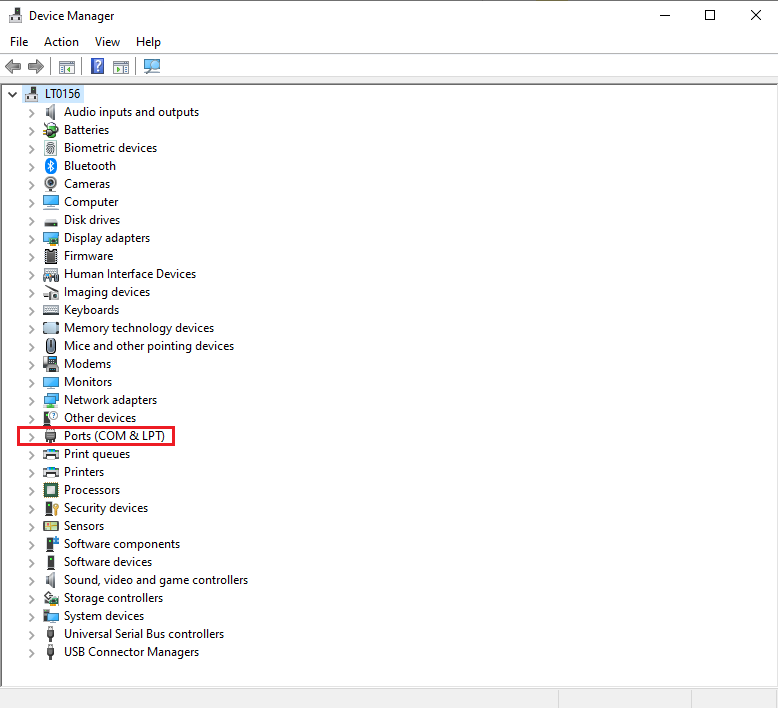Expand the Ports (COM & LPT) chevron
778x708 pixels.
tap(31, 437)
